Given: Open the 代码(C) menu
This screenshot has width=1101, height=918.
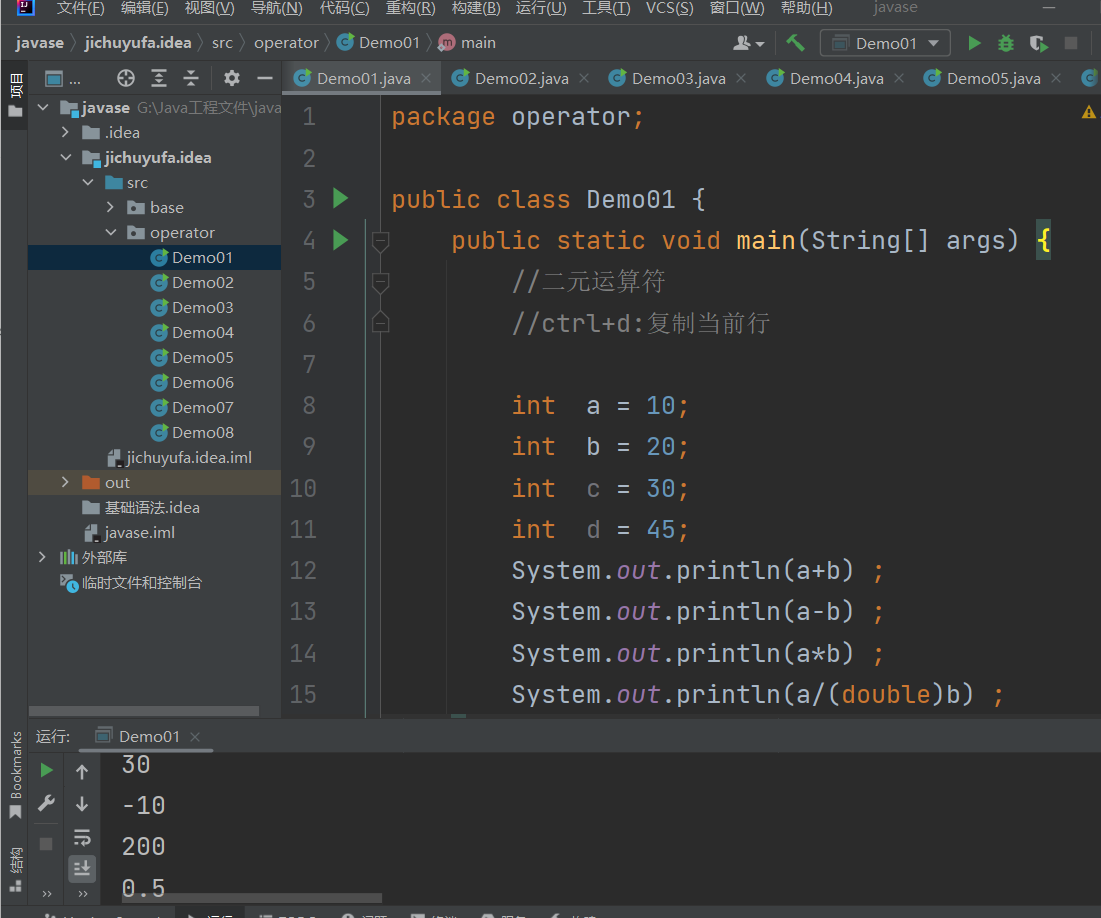Looking at the screenshot, I should (x=344, y=8).
